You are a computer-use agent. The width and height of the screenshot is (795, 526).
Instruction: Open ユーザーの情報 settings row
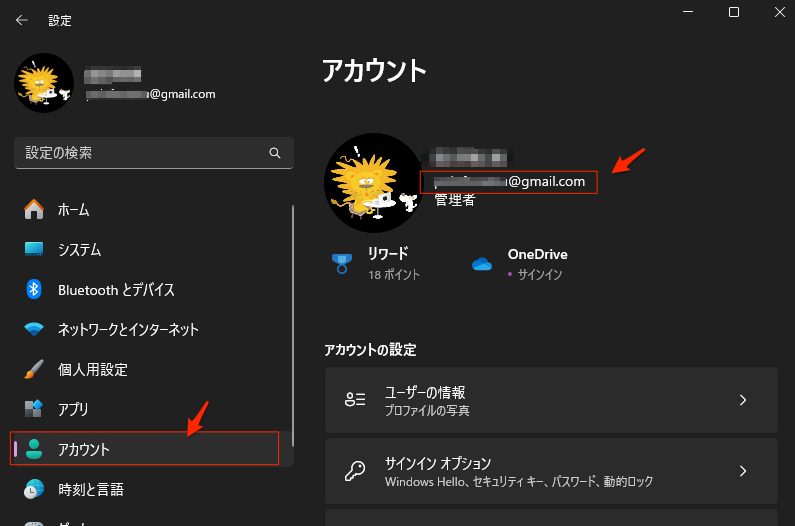pos(551,400)
